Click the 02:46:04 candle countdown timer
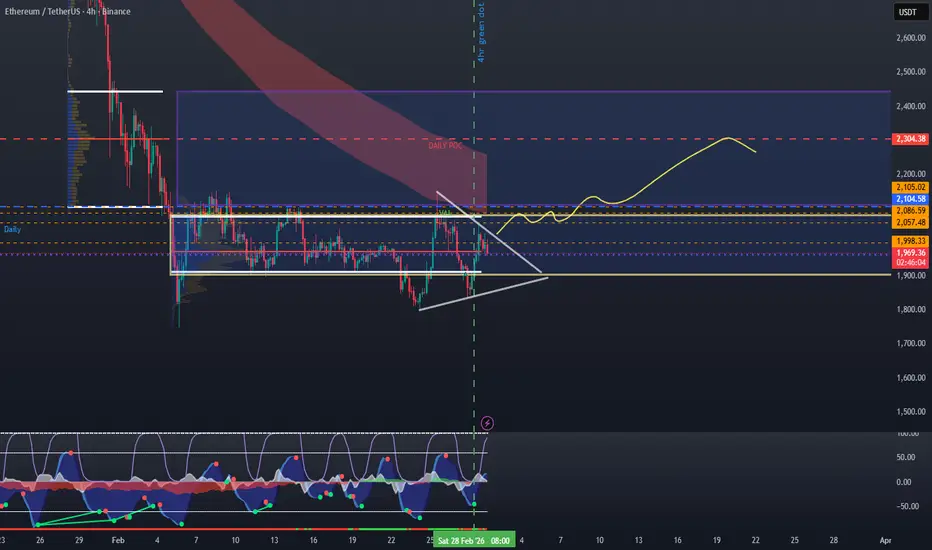 pyautogui.click(x=911, y=262)
